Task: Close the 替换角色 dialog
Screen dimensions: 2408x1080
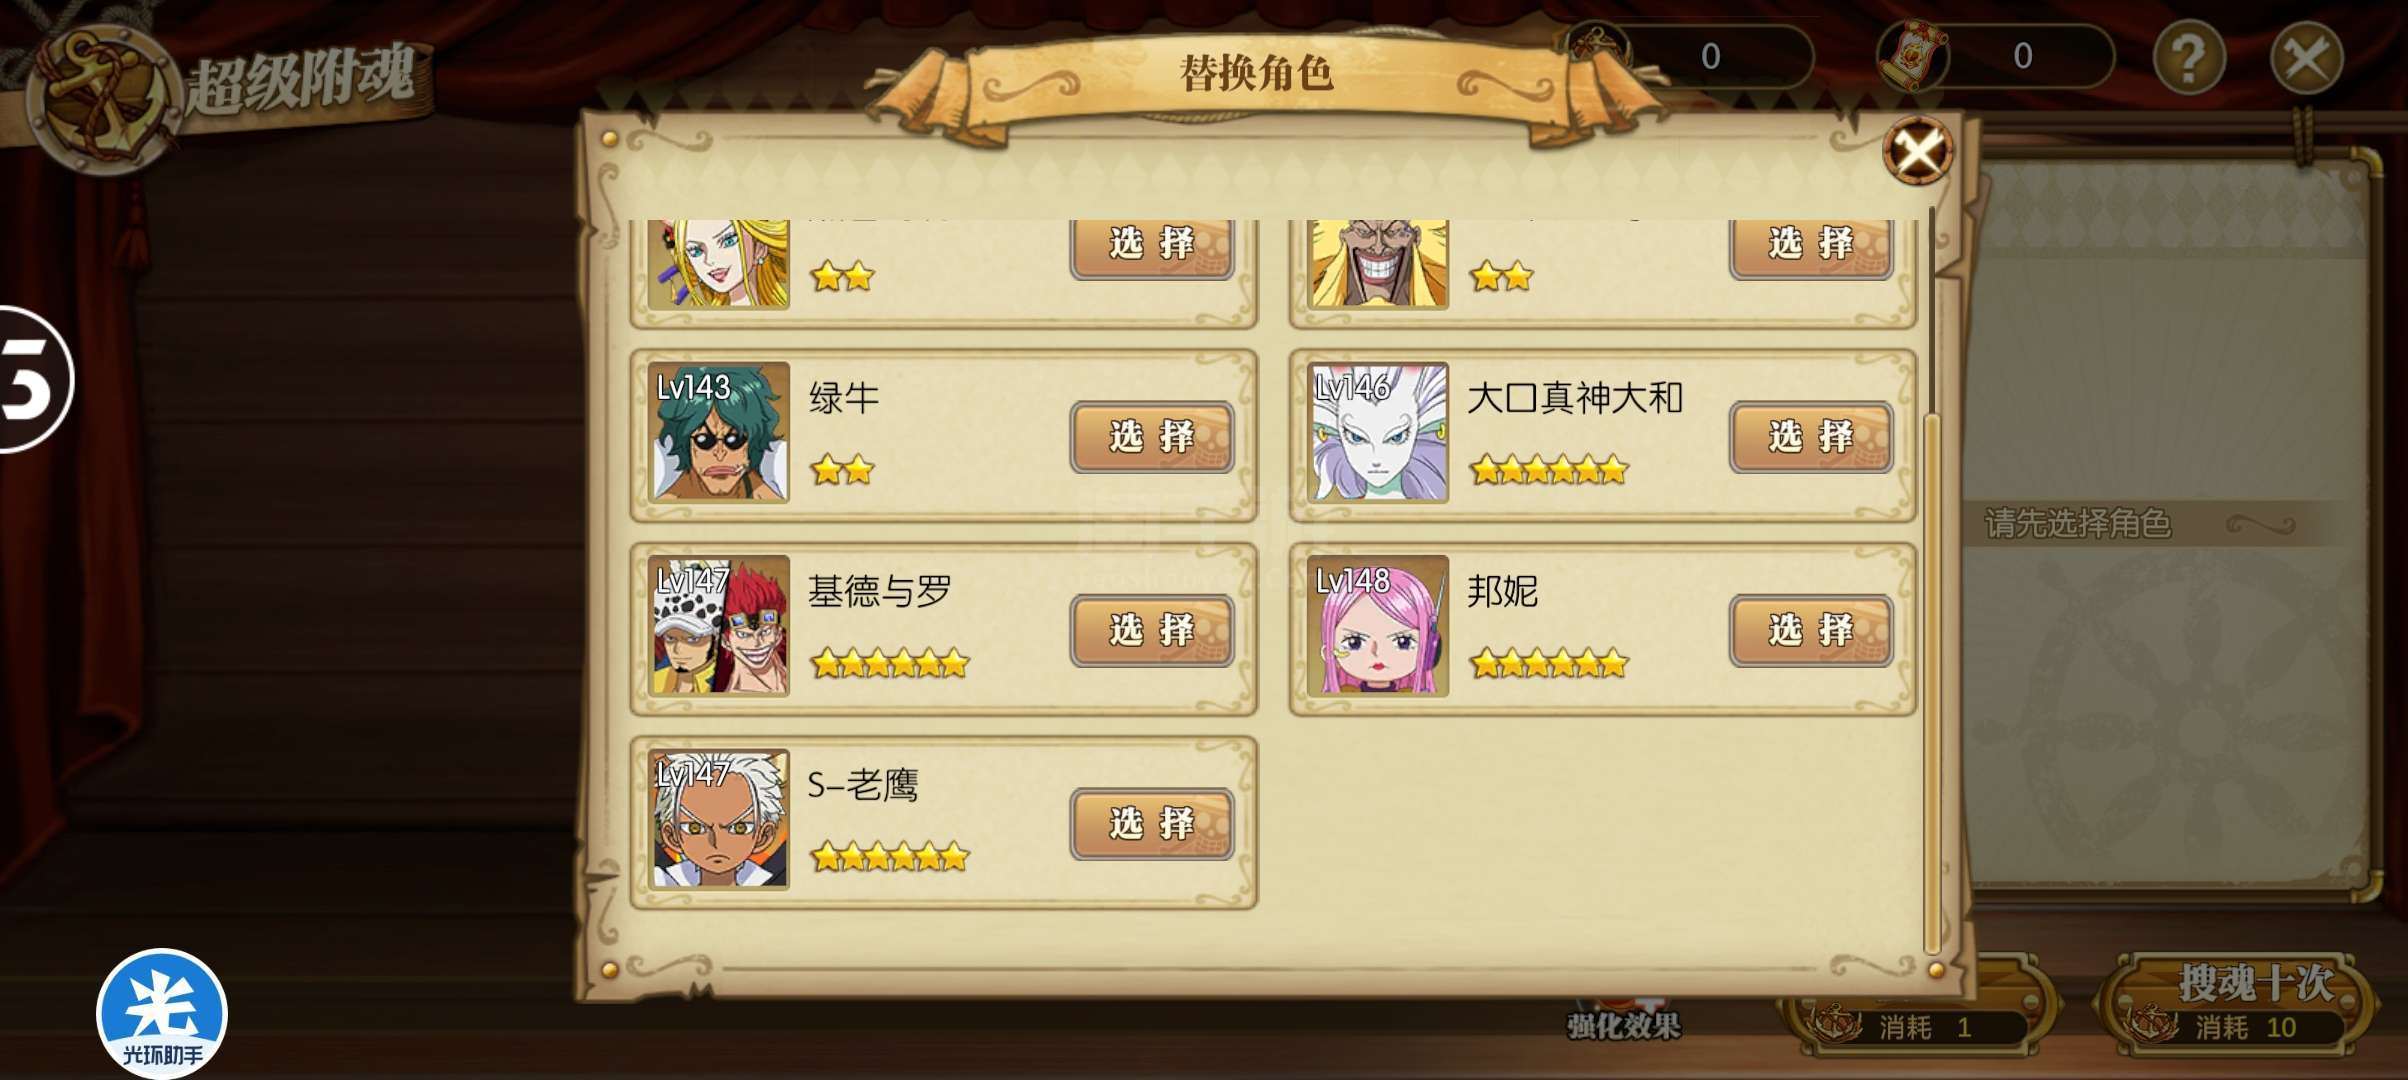Action: [1917, 152]
